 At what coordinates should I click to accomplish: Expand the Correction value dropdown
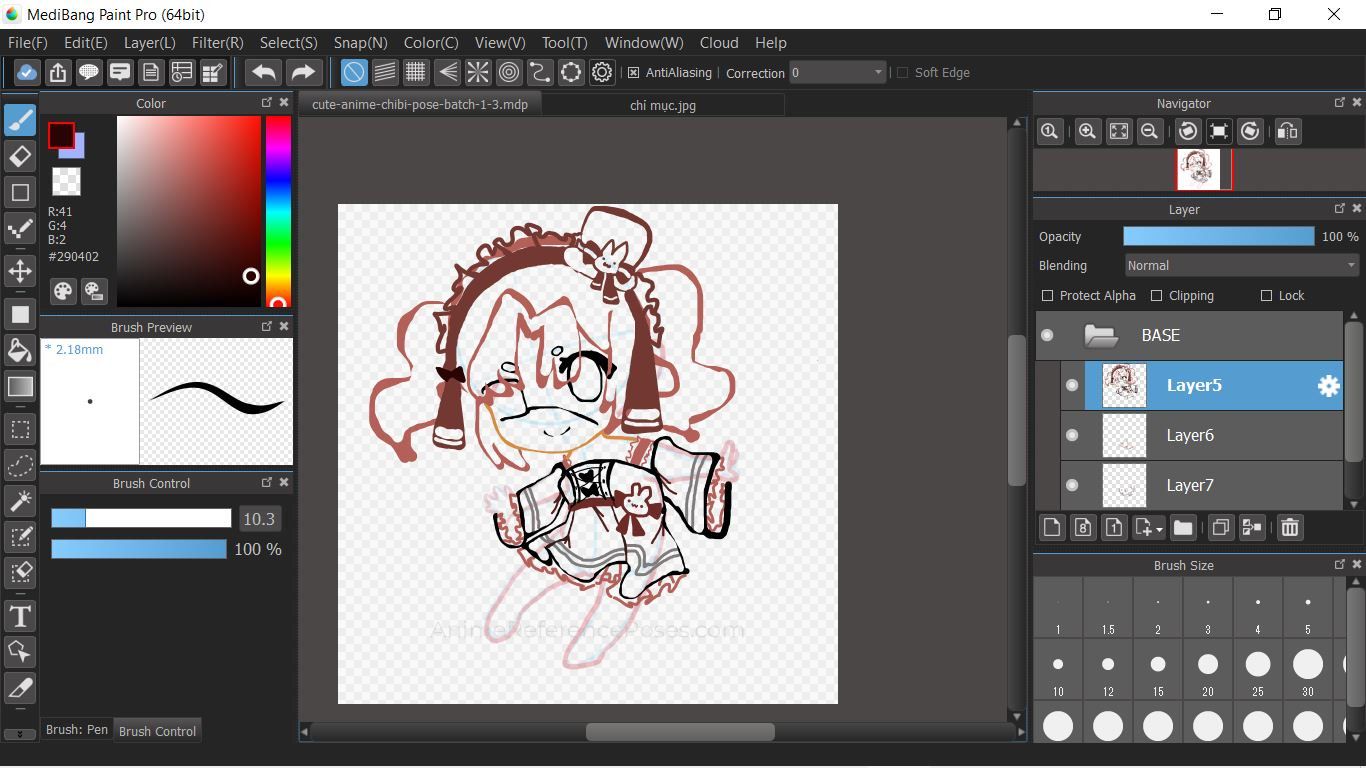878,72
